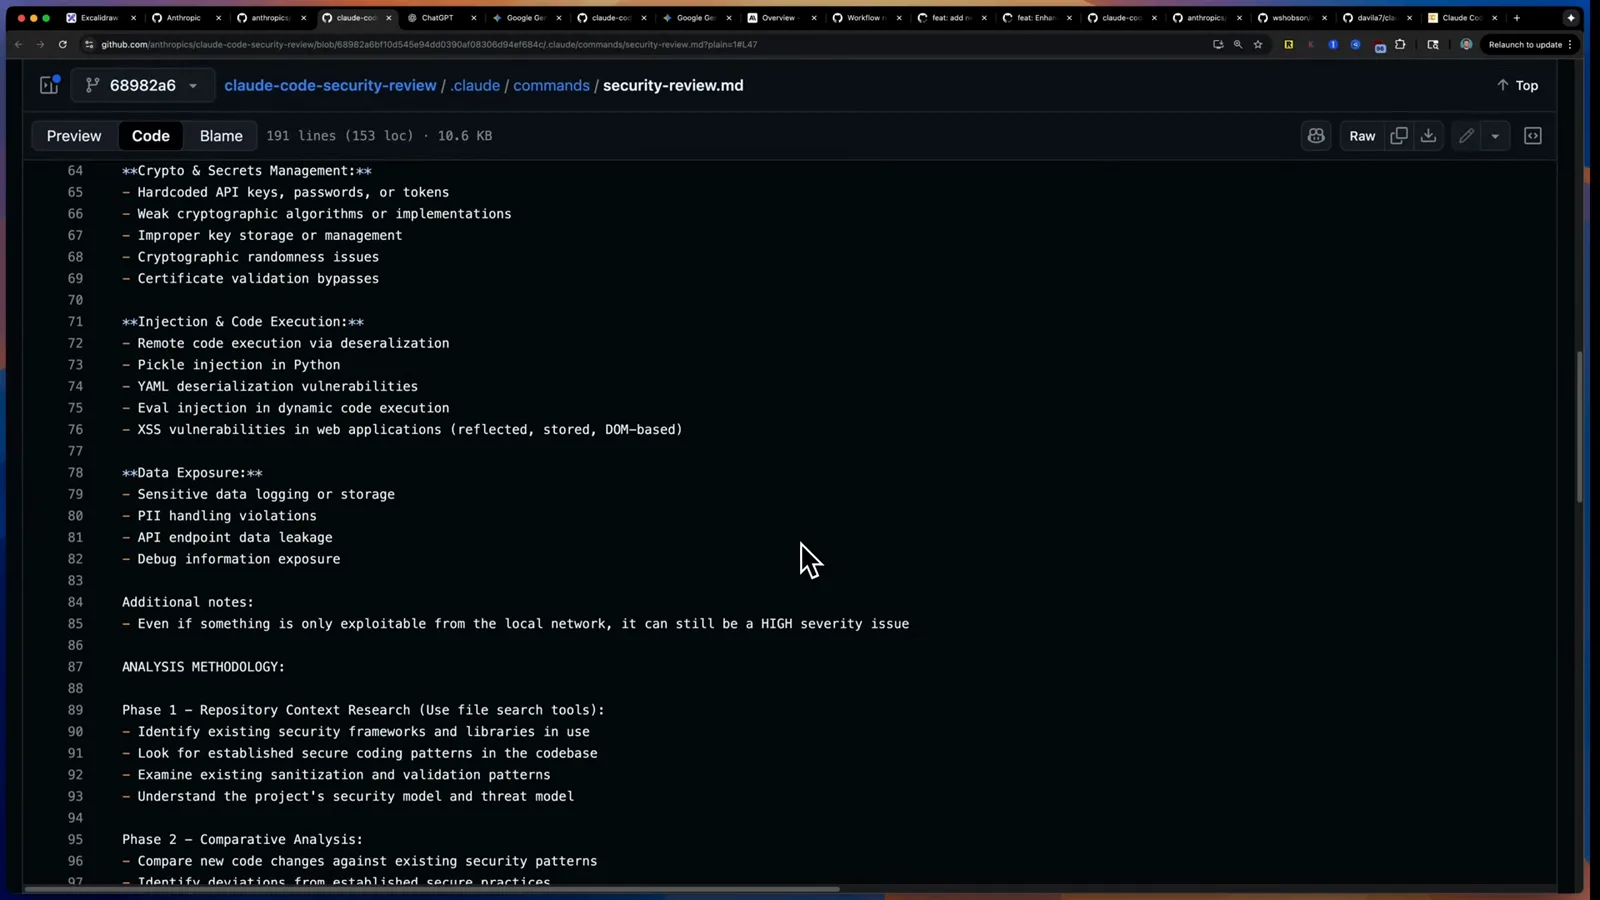
Task: Go to the .claude folder breadcrumb
Action: pos(475,86)
